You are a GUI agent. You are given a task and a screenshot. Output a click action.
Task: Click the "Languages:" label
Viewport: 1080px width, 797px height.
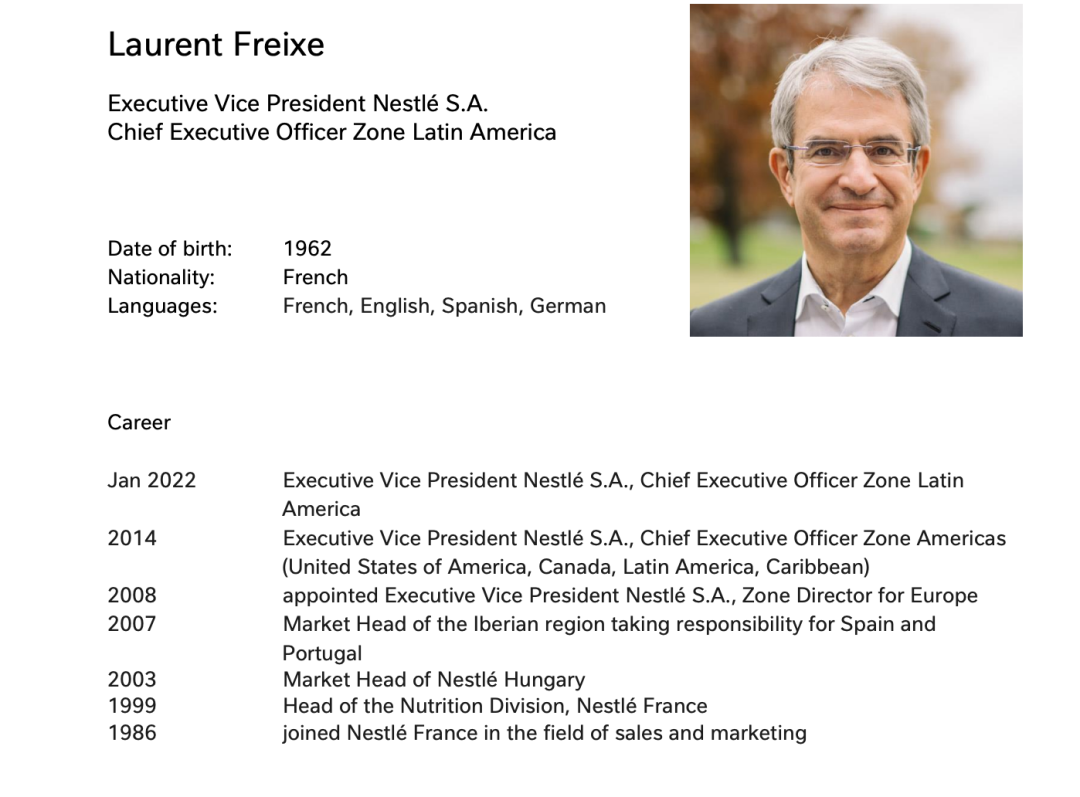[162, 306]
